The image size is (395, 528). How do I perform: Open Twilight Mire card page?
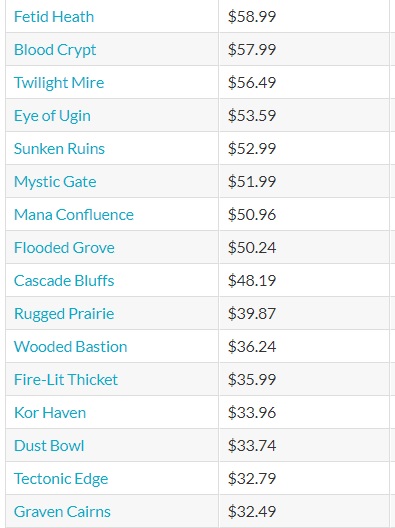pyautogui.click(x=59, y=83)
